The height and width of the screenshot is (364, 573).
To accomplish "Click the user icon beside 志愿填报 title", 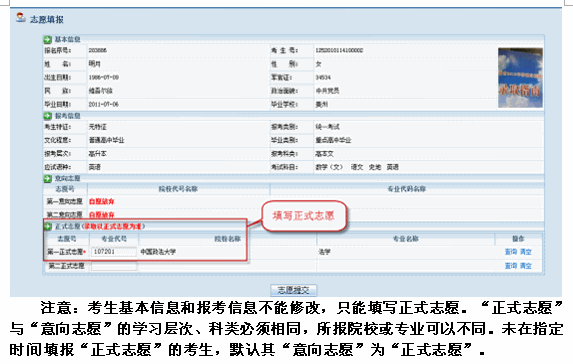I will [20, 17].
